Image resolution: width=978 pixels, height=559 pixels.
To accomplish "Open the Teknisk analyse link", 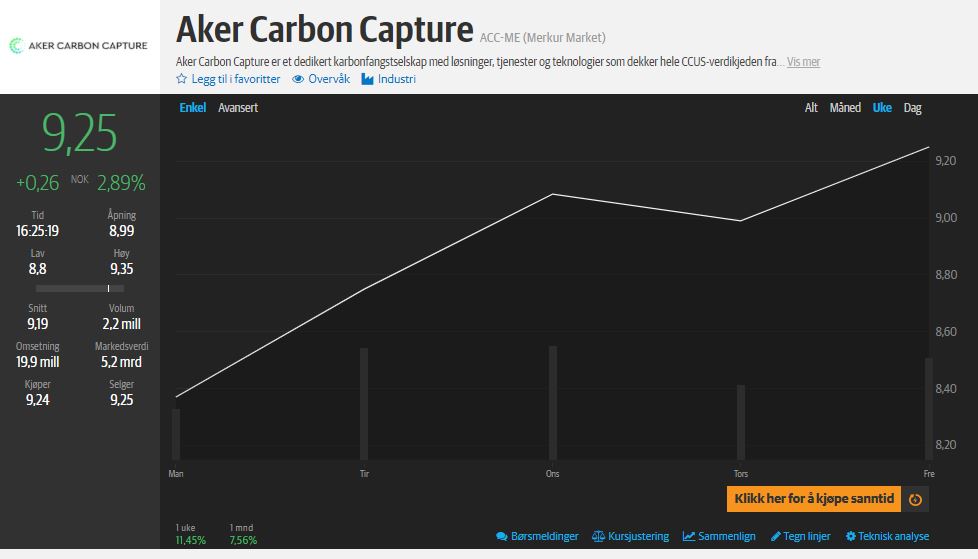I will (894, 537).
